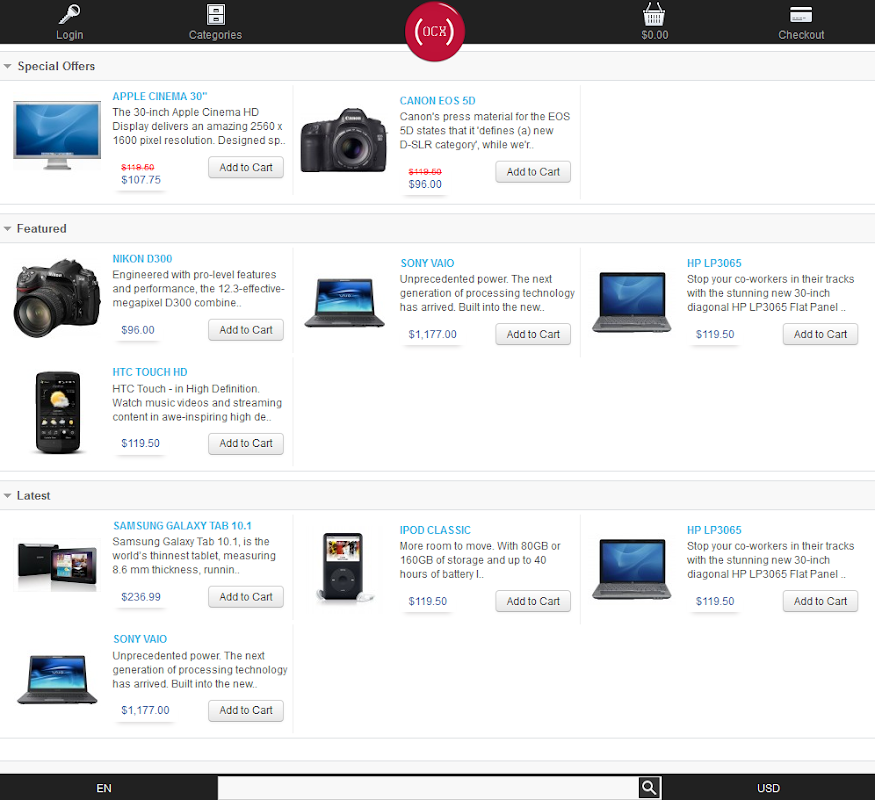
Task: Click the Checkout card icon
Action: [801, 15]
